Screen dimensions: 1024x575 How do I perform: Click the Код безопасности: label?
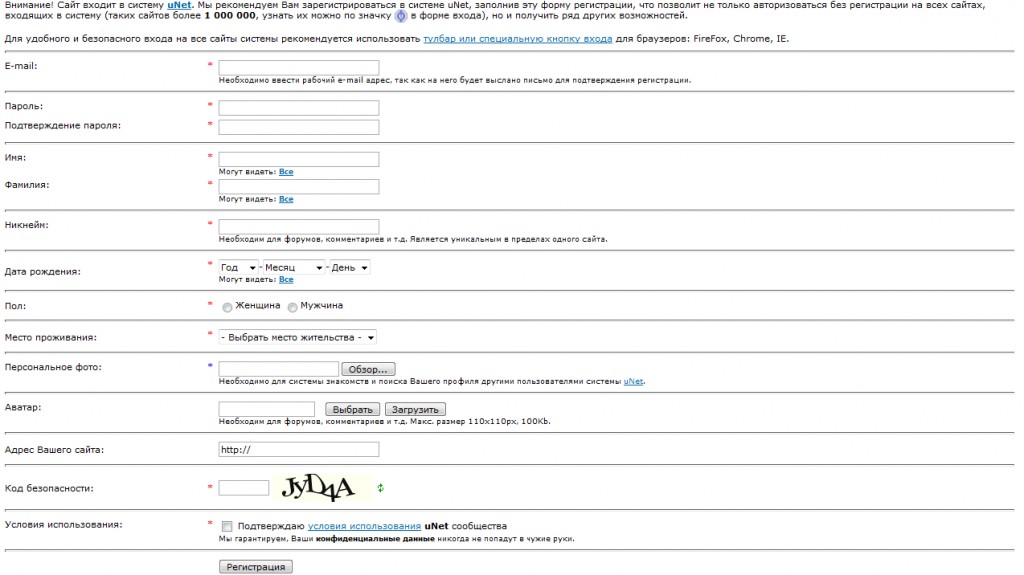(x=49, y=488)
